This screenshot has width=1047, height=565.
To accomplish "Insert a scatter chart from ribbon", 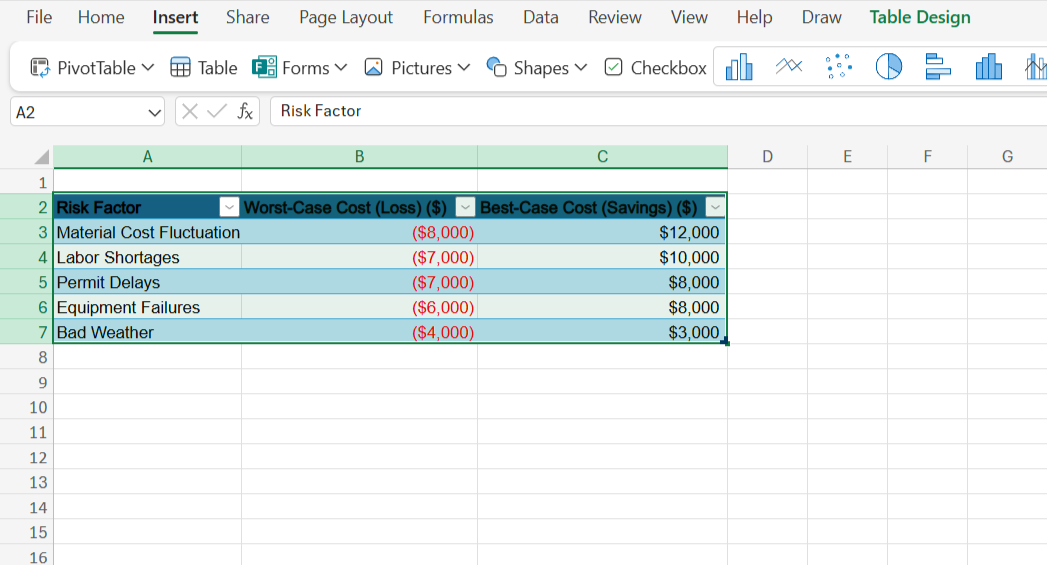I will pos(840,67).
